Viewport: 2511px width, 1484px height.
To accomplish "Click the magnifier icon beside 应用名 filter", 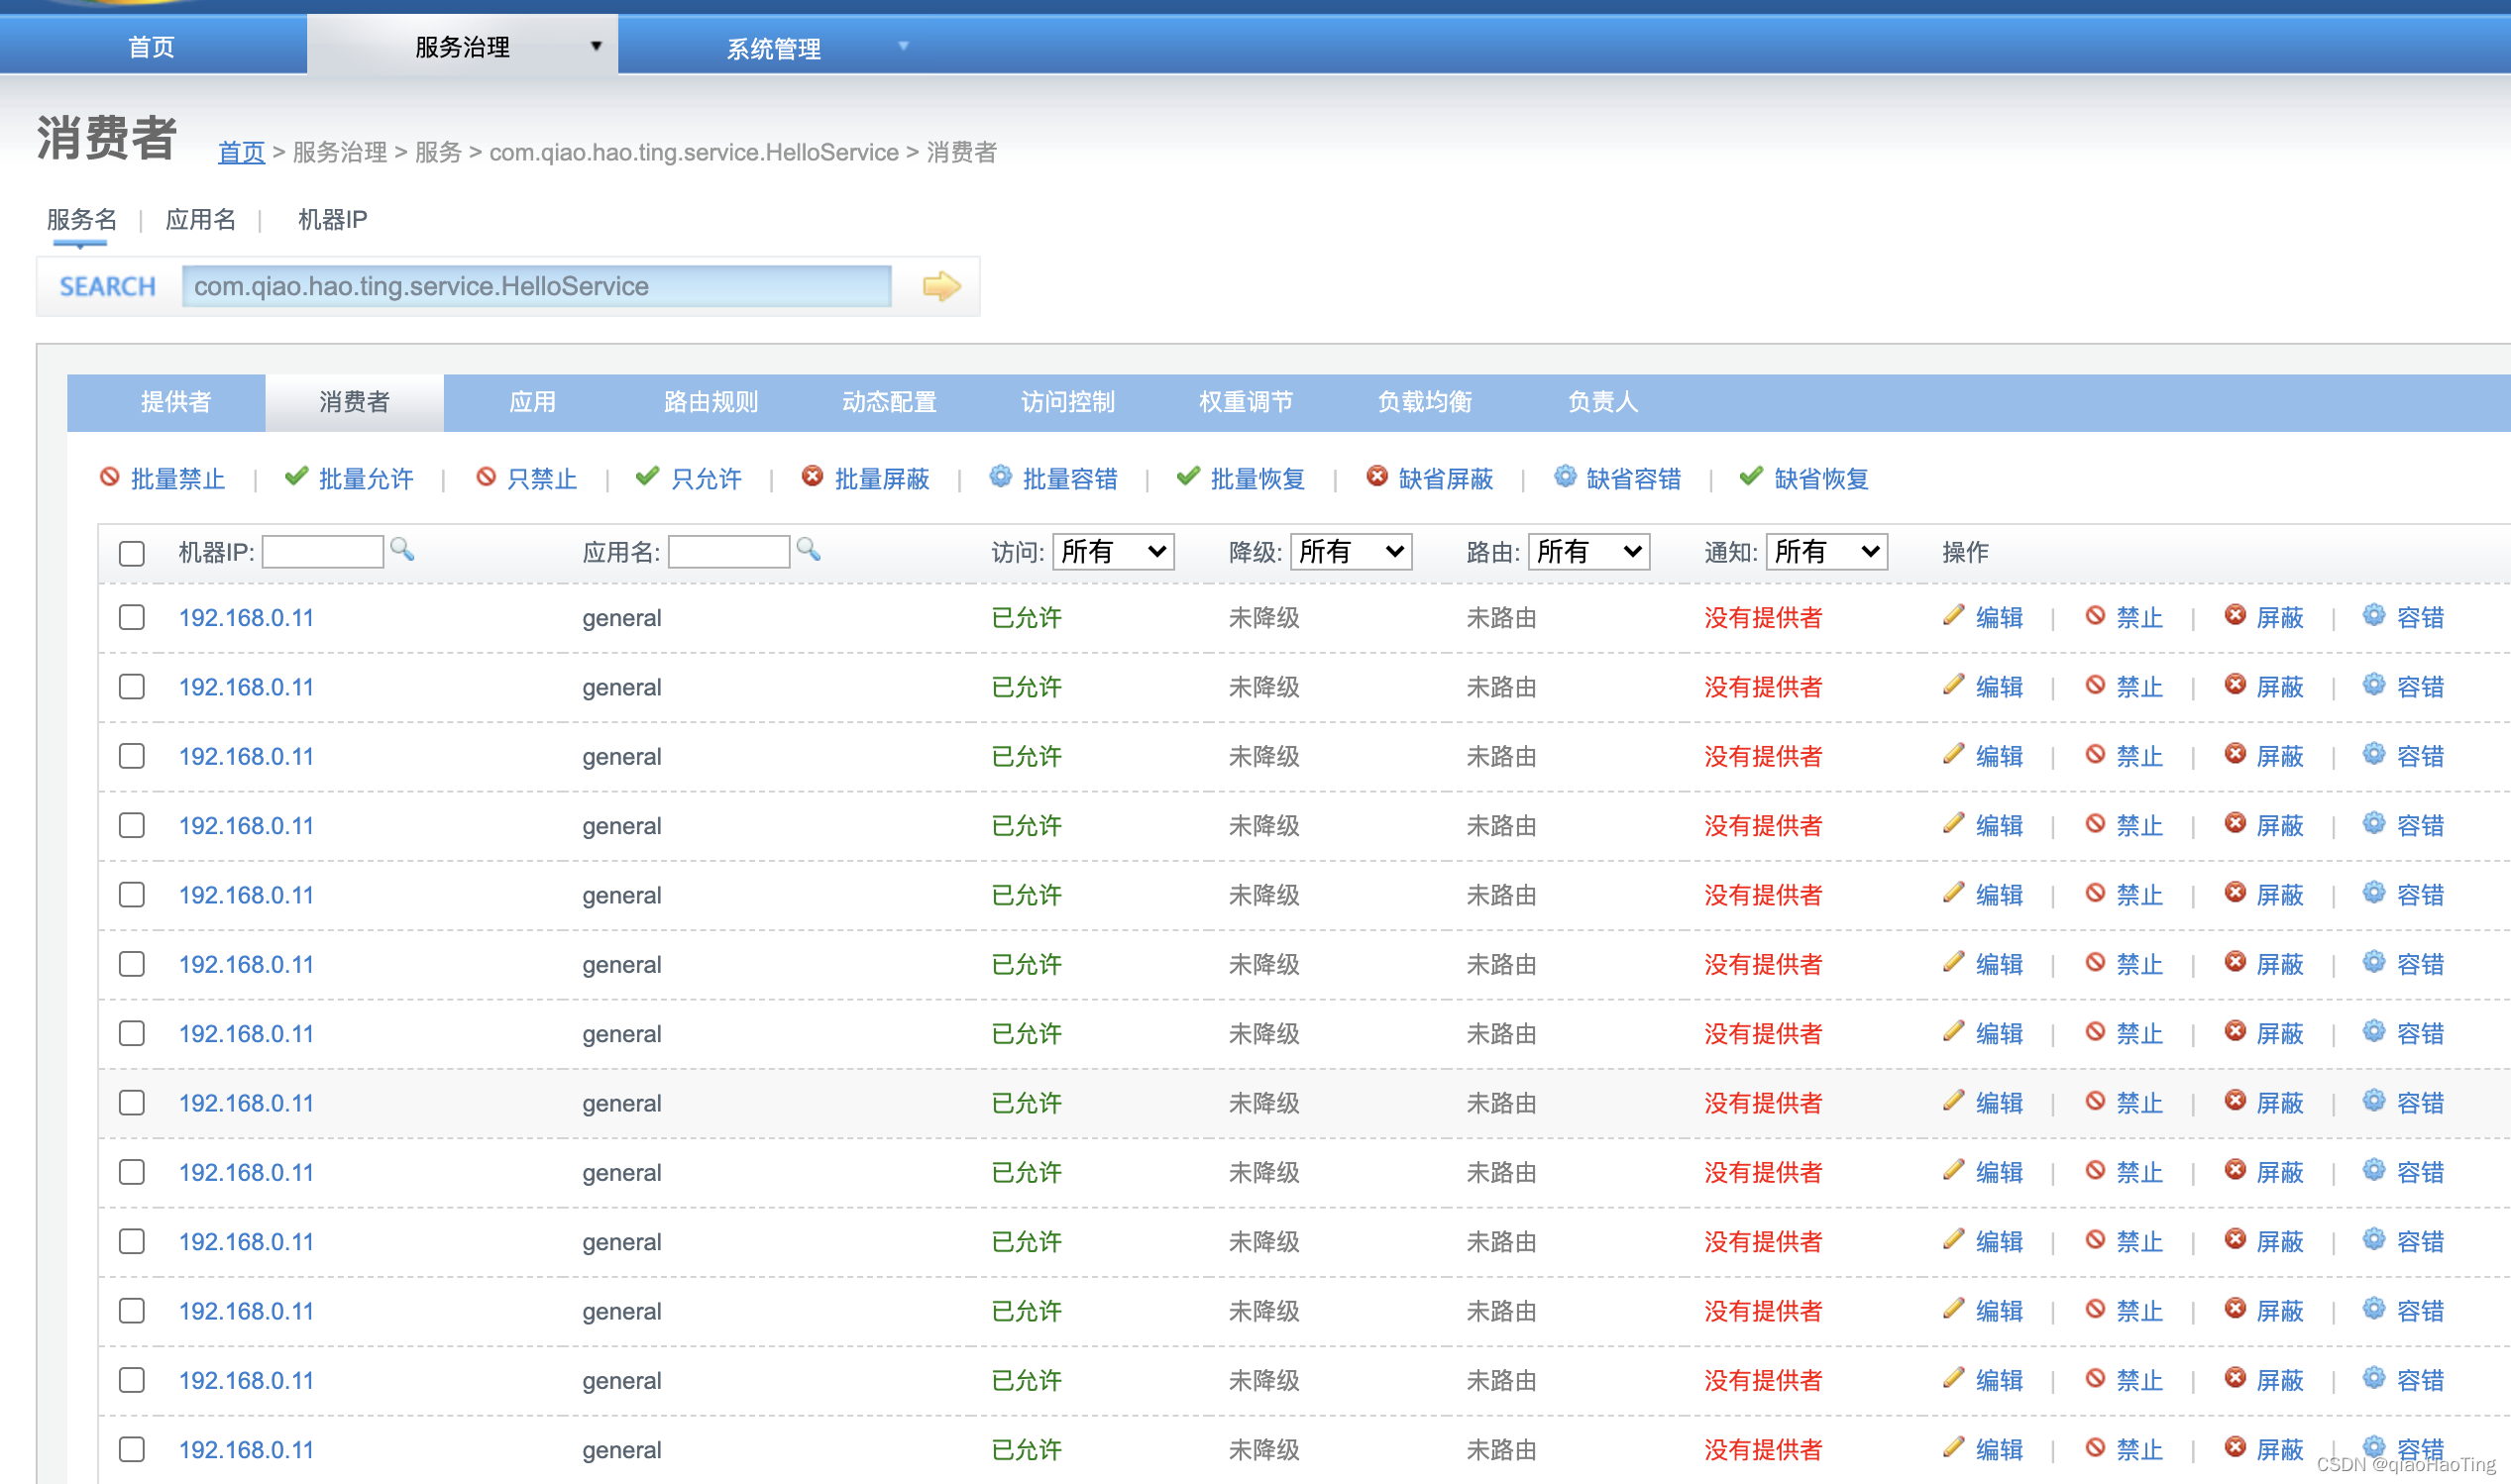I will tap(808, 549).
